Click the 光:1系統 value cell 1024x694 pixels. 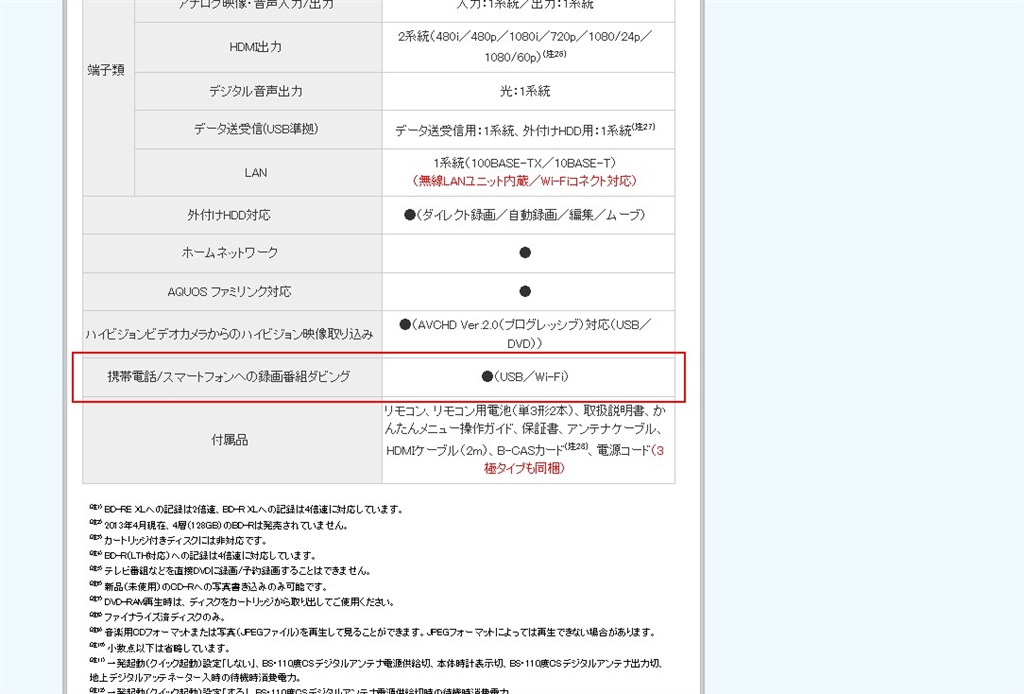coord(525,91)
